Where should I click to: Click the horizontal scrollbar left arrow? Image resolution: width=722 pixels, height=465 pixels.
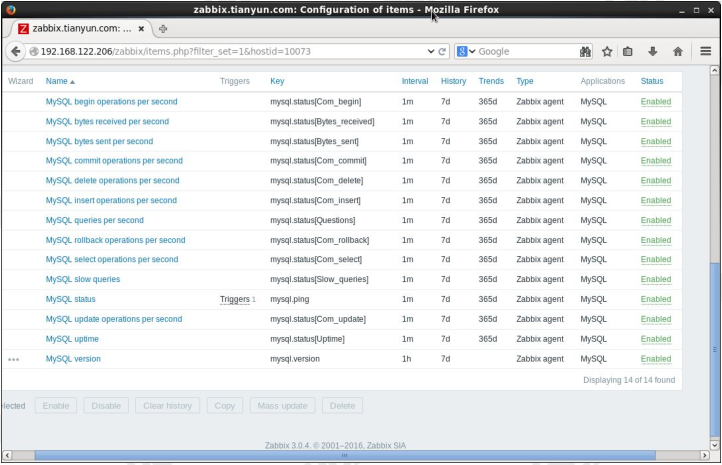point(7,455)
